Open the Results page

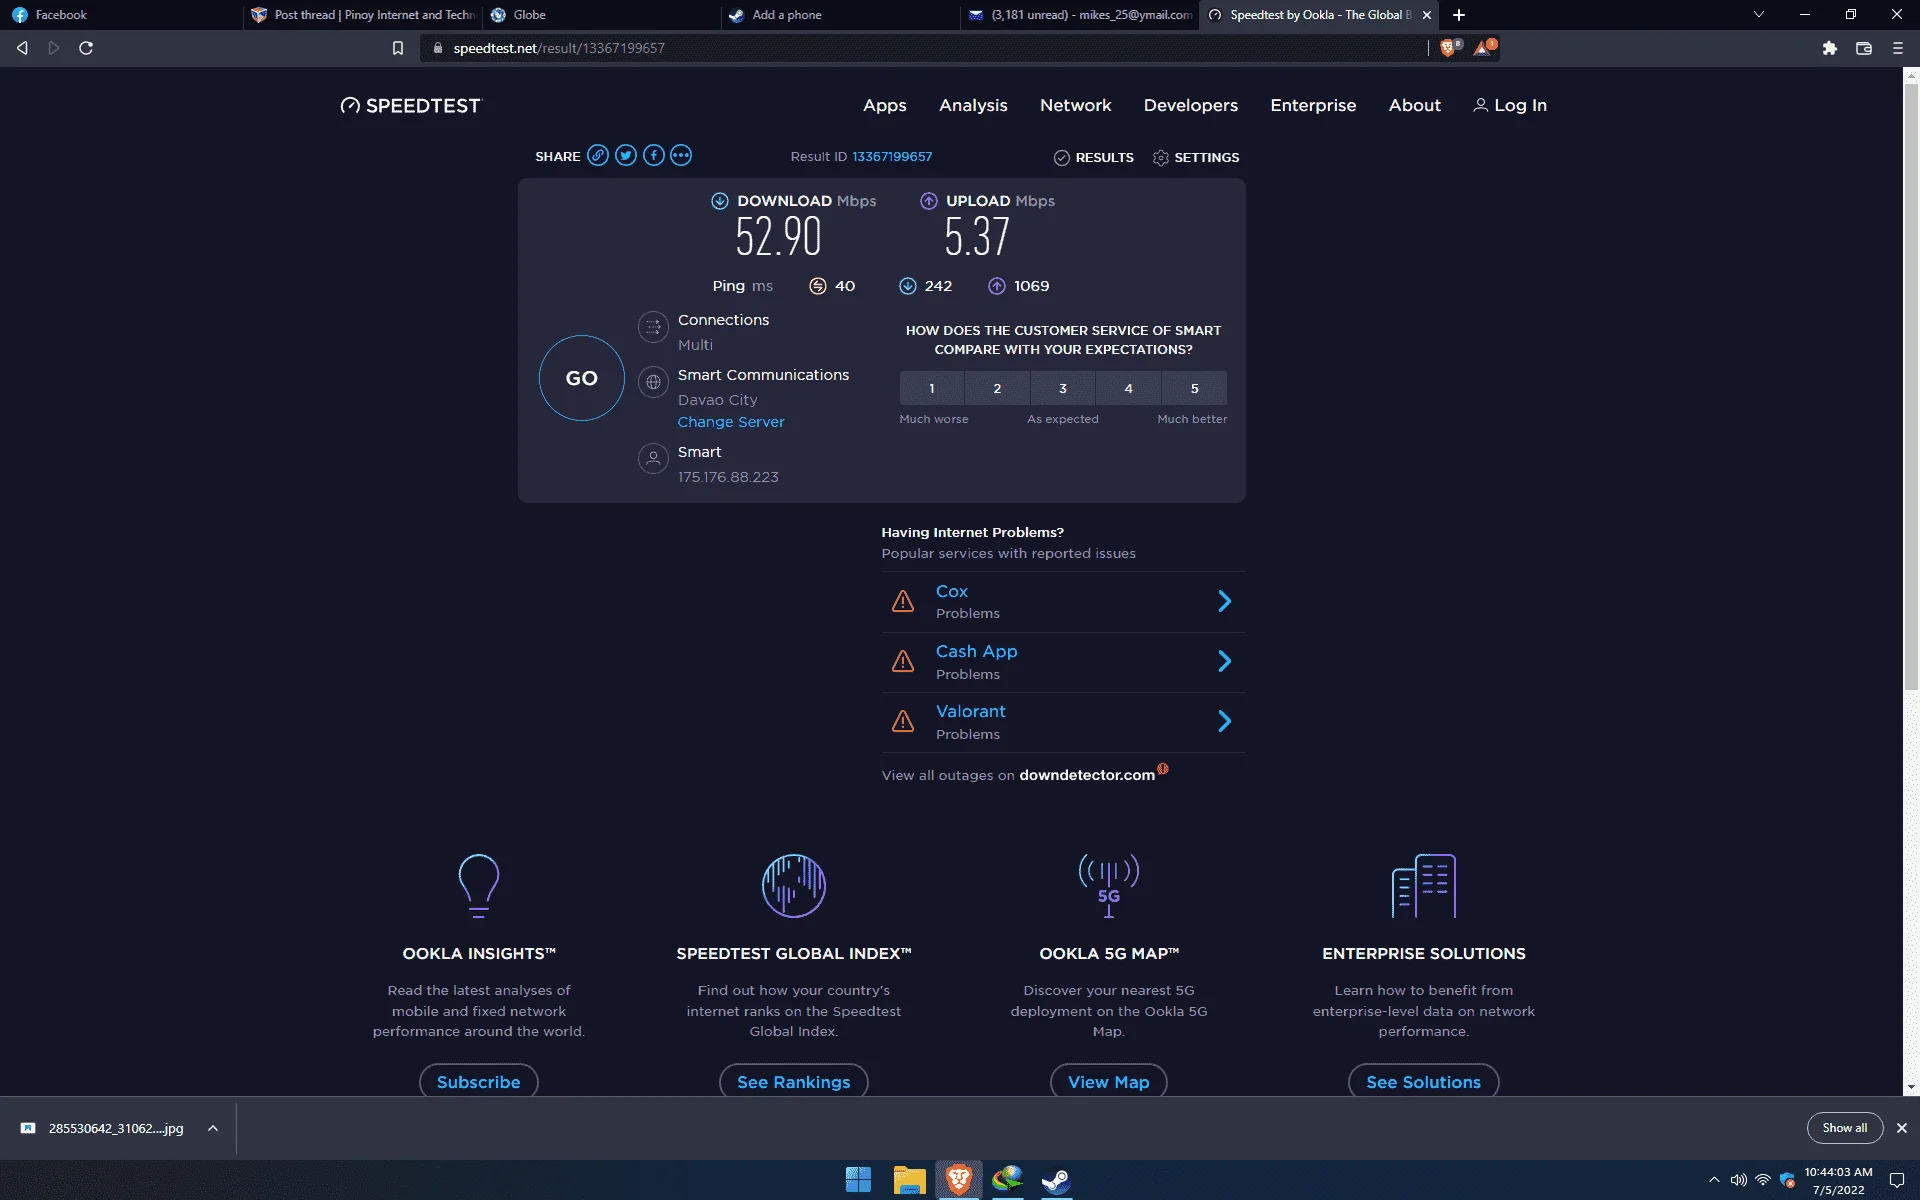1094,157
